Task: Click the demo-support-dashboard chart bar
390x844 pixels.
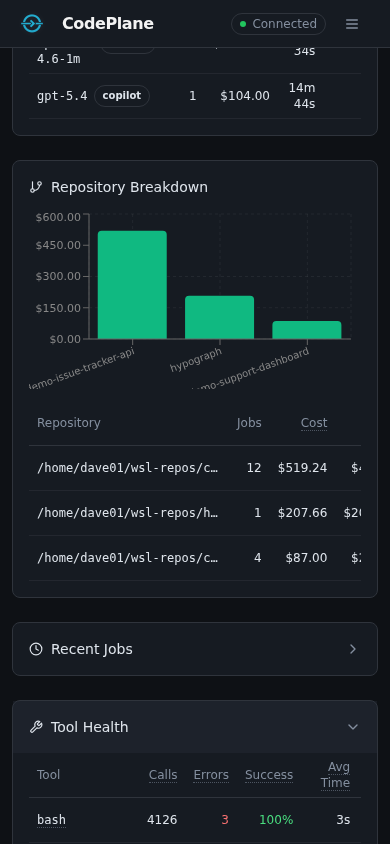Action: 307,330
